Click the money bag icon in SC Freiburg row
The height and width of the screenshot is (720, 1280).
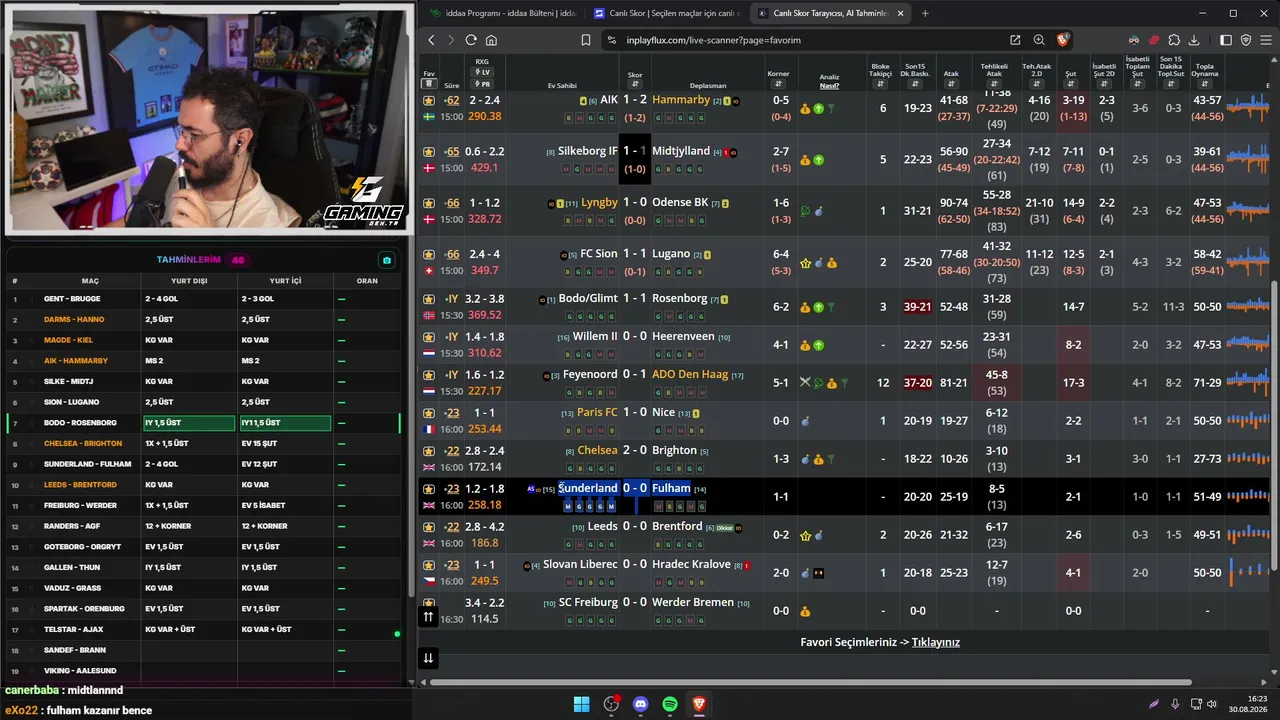tap(805, 611)
